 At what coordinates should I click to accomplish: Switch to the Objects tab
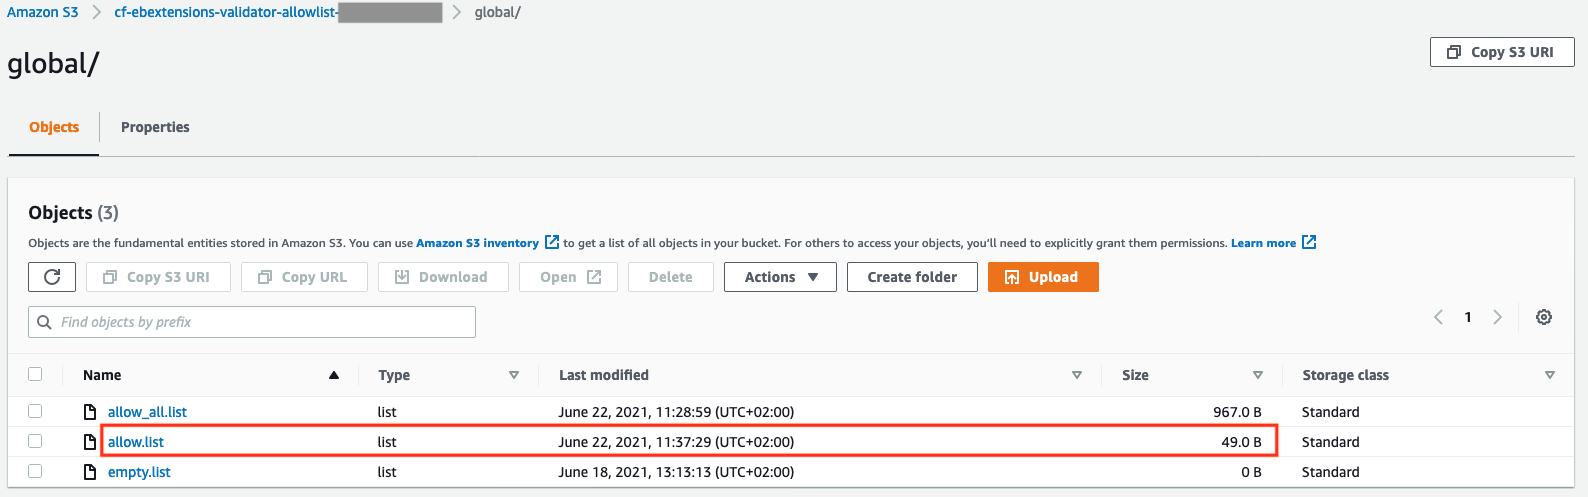(x=54, y=127)
